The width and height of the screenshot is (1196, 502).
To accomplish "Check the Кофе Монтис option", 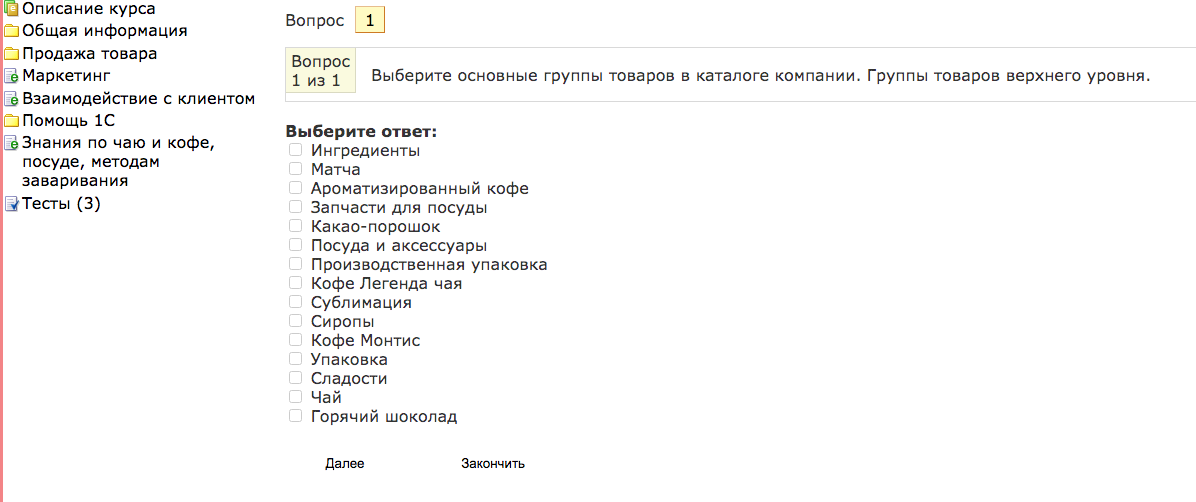I will coord(294,339).
